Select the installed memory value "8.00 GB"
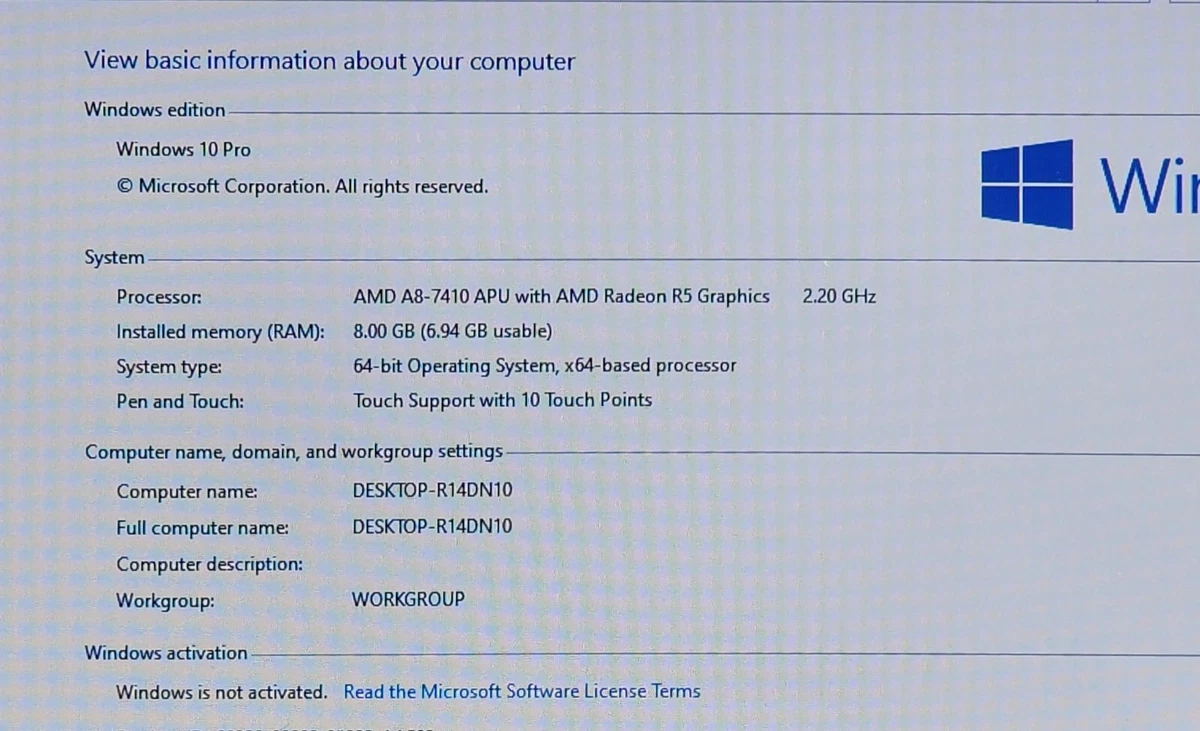 (x=384, y=331)
